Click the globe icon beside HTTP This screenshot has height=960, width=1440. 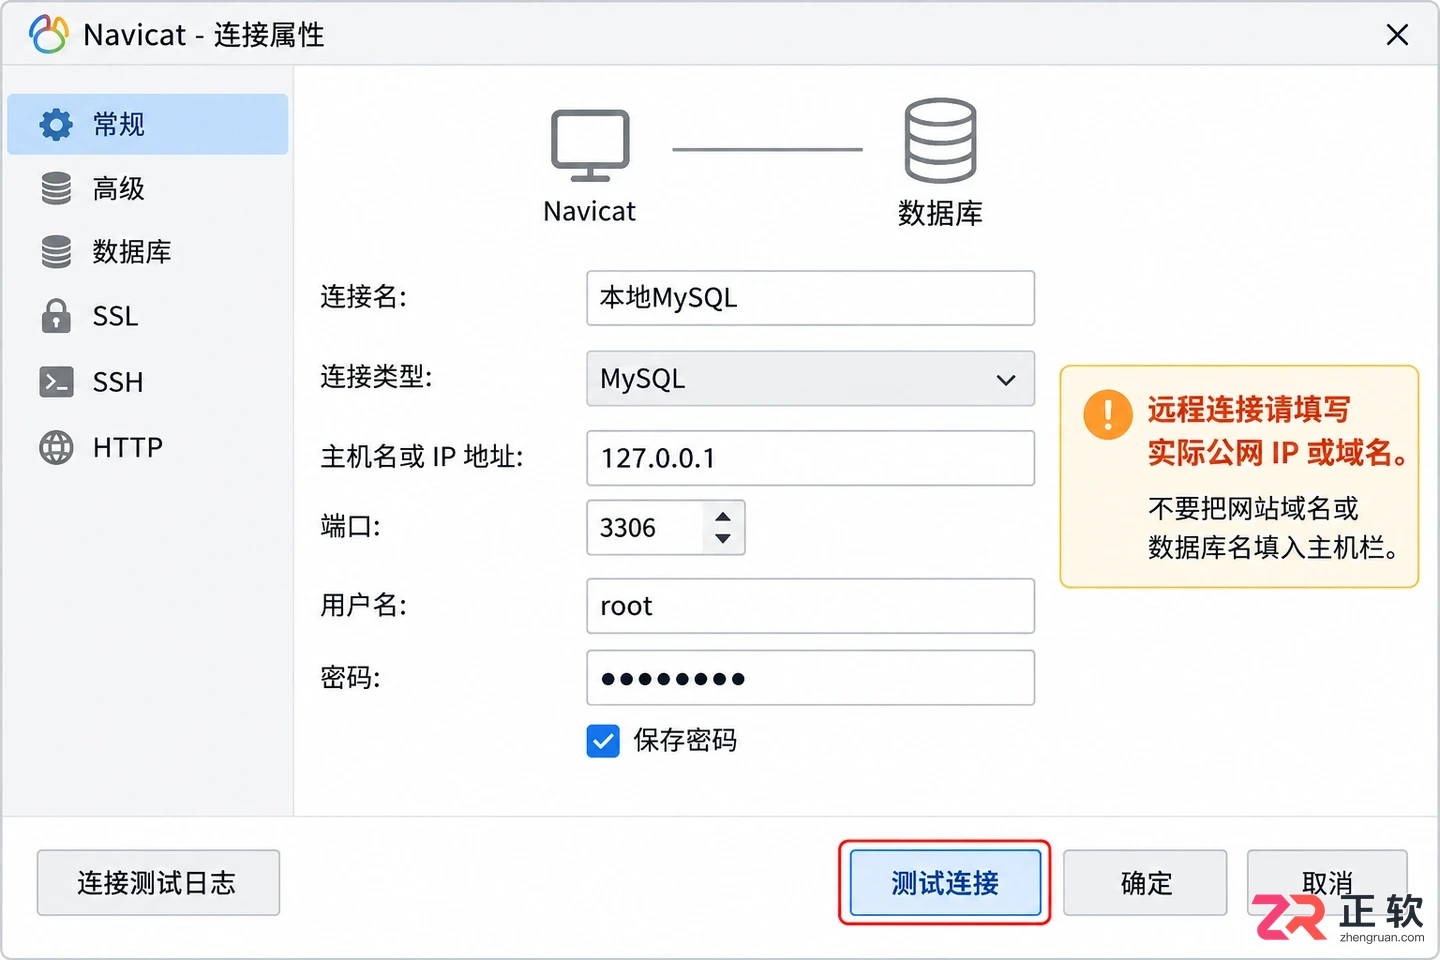point(56,447)
